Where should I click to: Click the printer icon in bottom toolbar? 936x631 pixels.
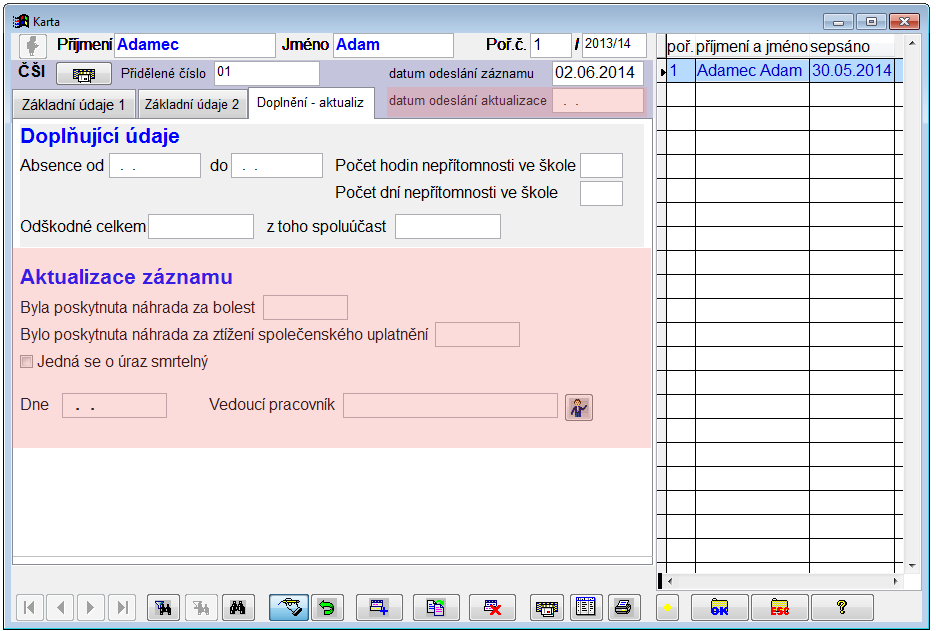pos(622,607)
